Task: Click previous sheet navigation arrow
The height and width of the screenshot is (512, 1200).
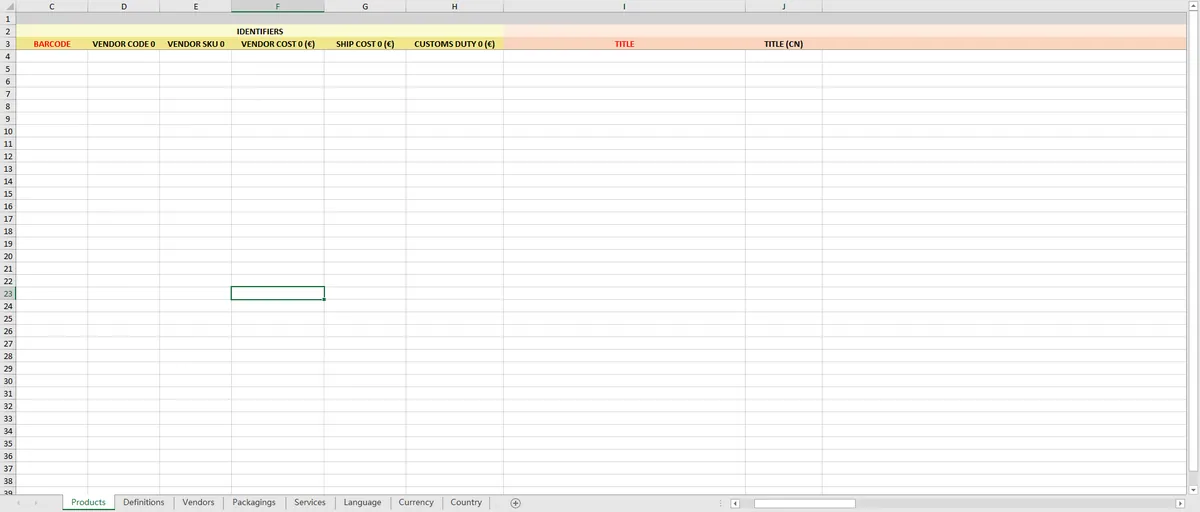Action: 19,503
